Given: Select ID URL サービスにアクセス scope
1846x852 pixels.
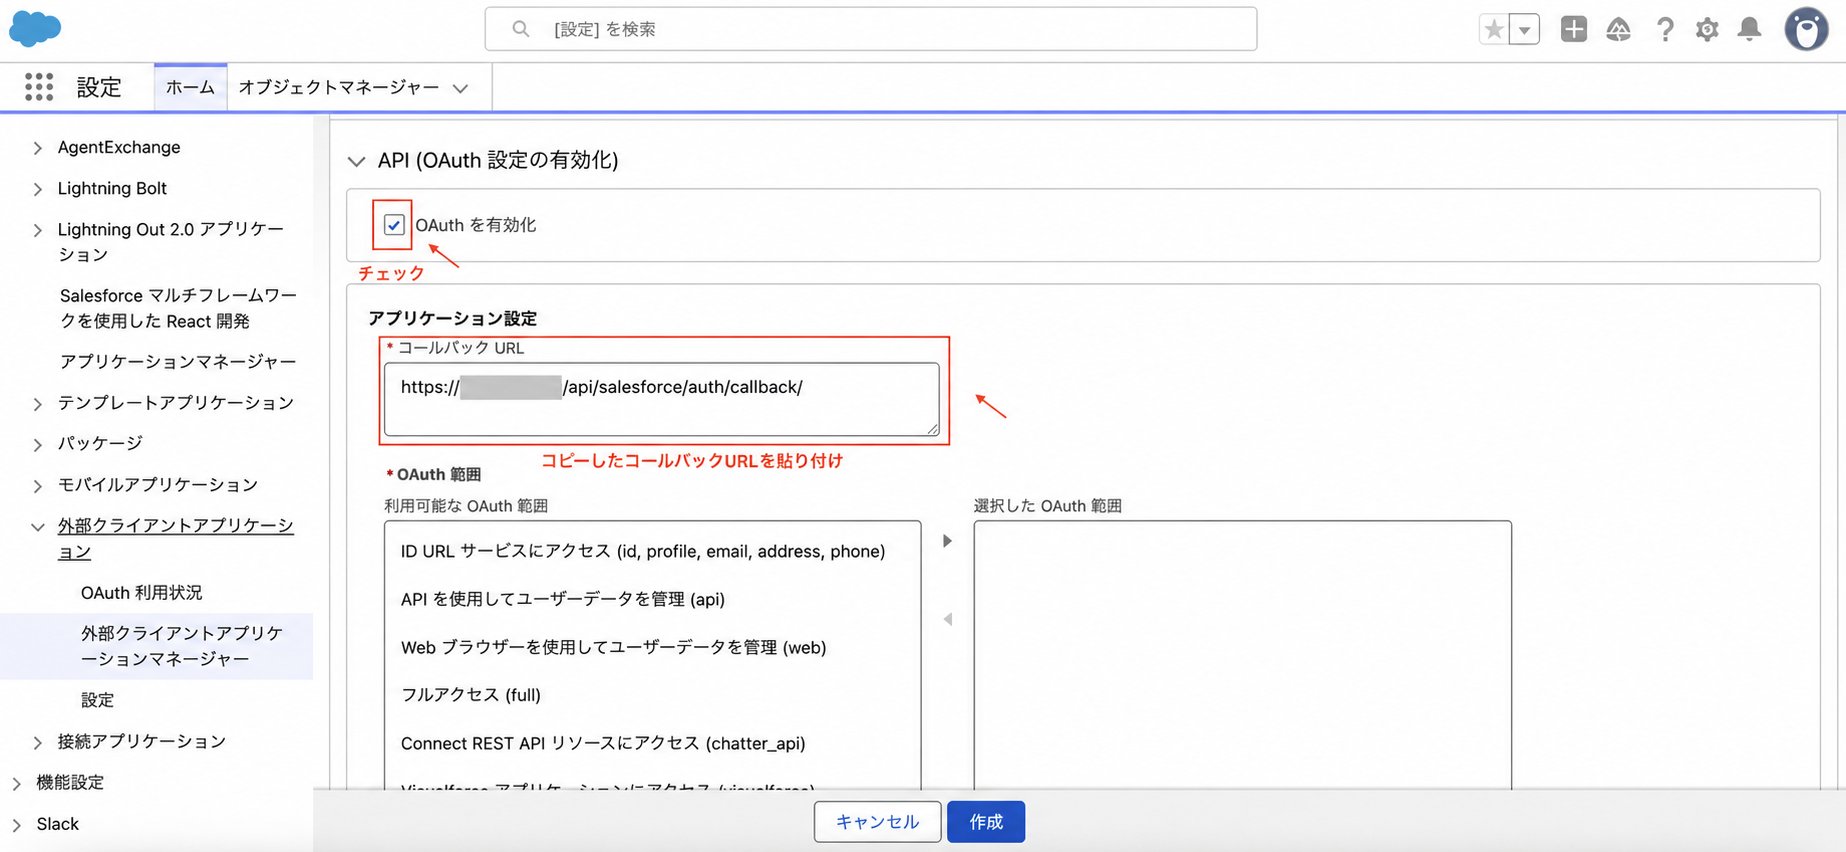Looking at the screenshot, I should pyautogui.click(x=643, y=551).
